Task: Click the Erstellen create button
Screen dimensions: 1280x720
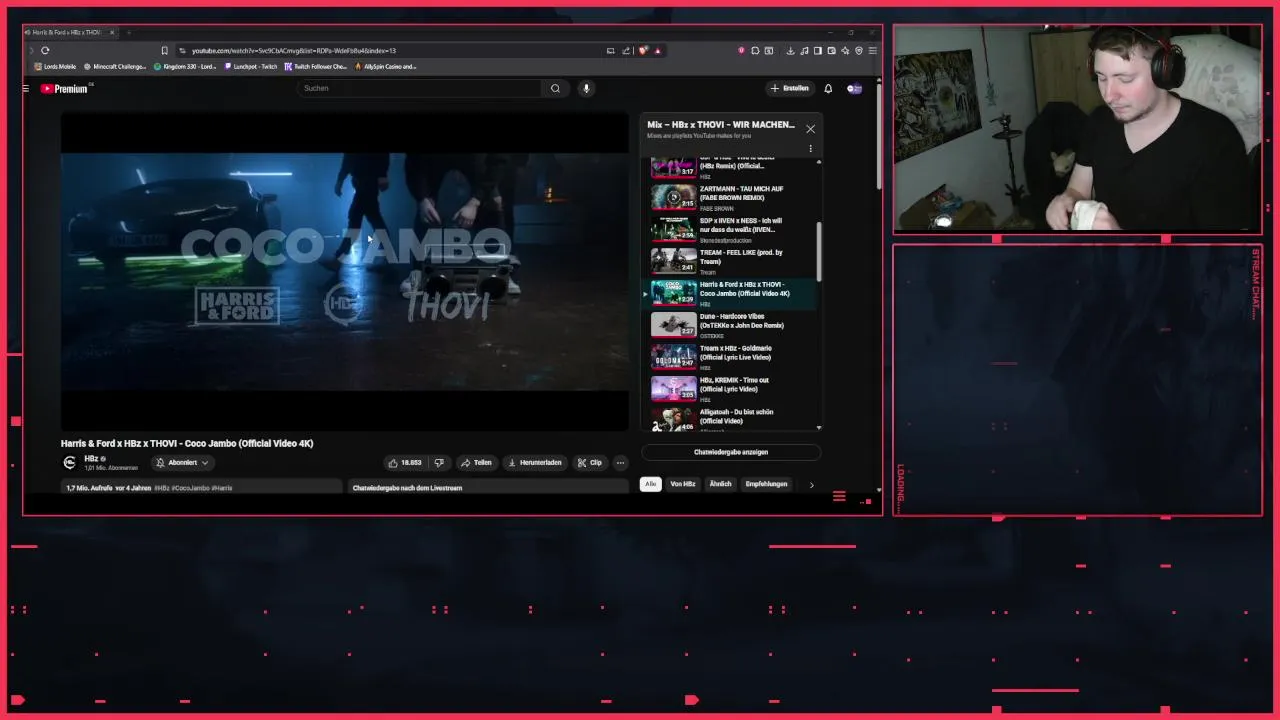Action: click(x=790, y=88)
